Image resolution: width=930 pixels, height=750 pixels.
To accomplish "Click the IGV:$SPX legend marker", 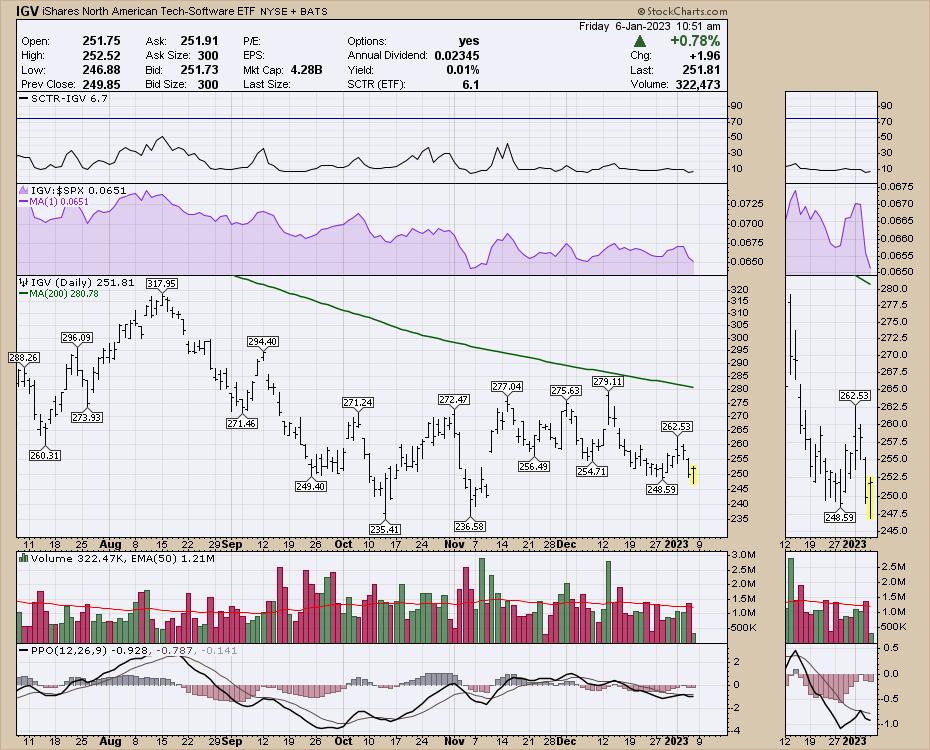I will pos(22,189).
